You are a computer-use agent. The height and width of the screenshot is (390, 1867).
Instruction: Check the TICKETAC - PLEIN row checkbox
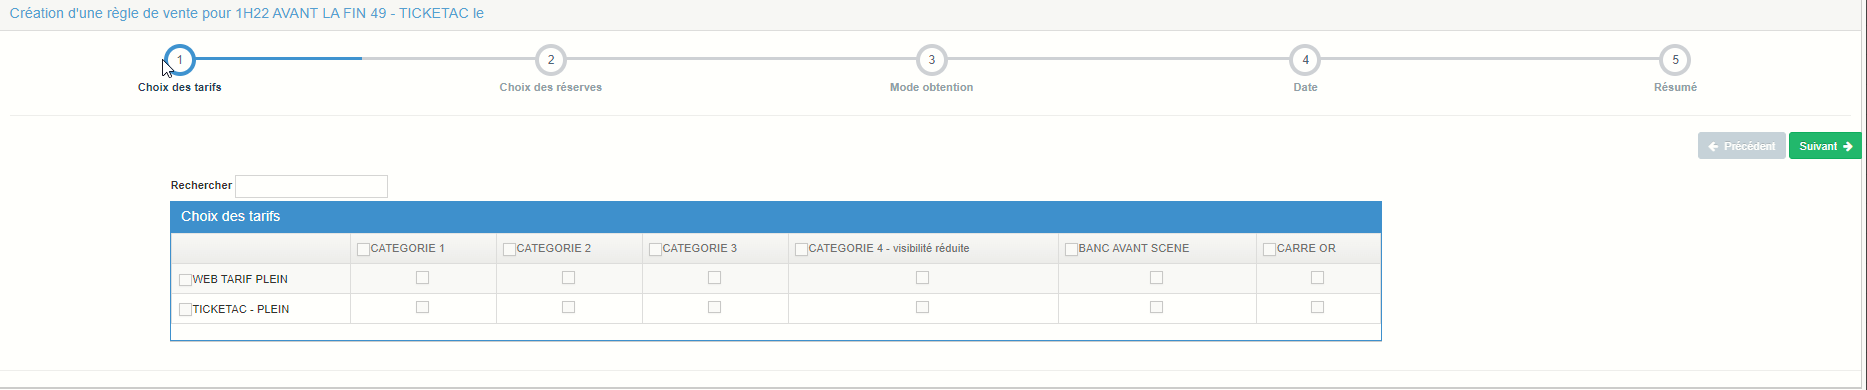[186, 310]
